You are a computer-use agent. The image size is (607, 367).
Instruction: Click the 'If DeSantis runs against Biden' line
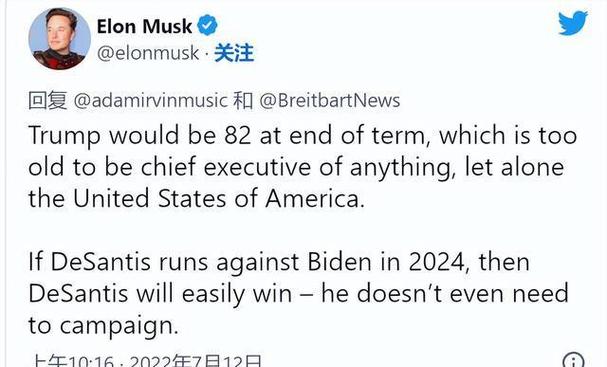tap(279, 262)
